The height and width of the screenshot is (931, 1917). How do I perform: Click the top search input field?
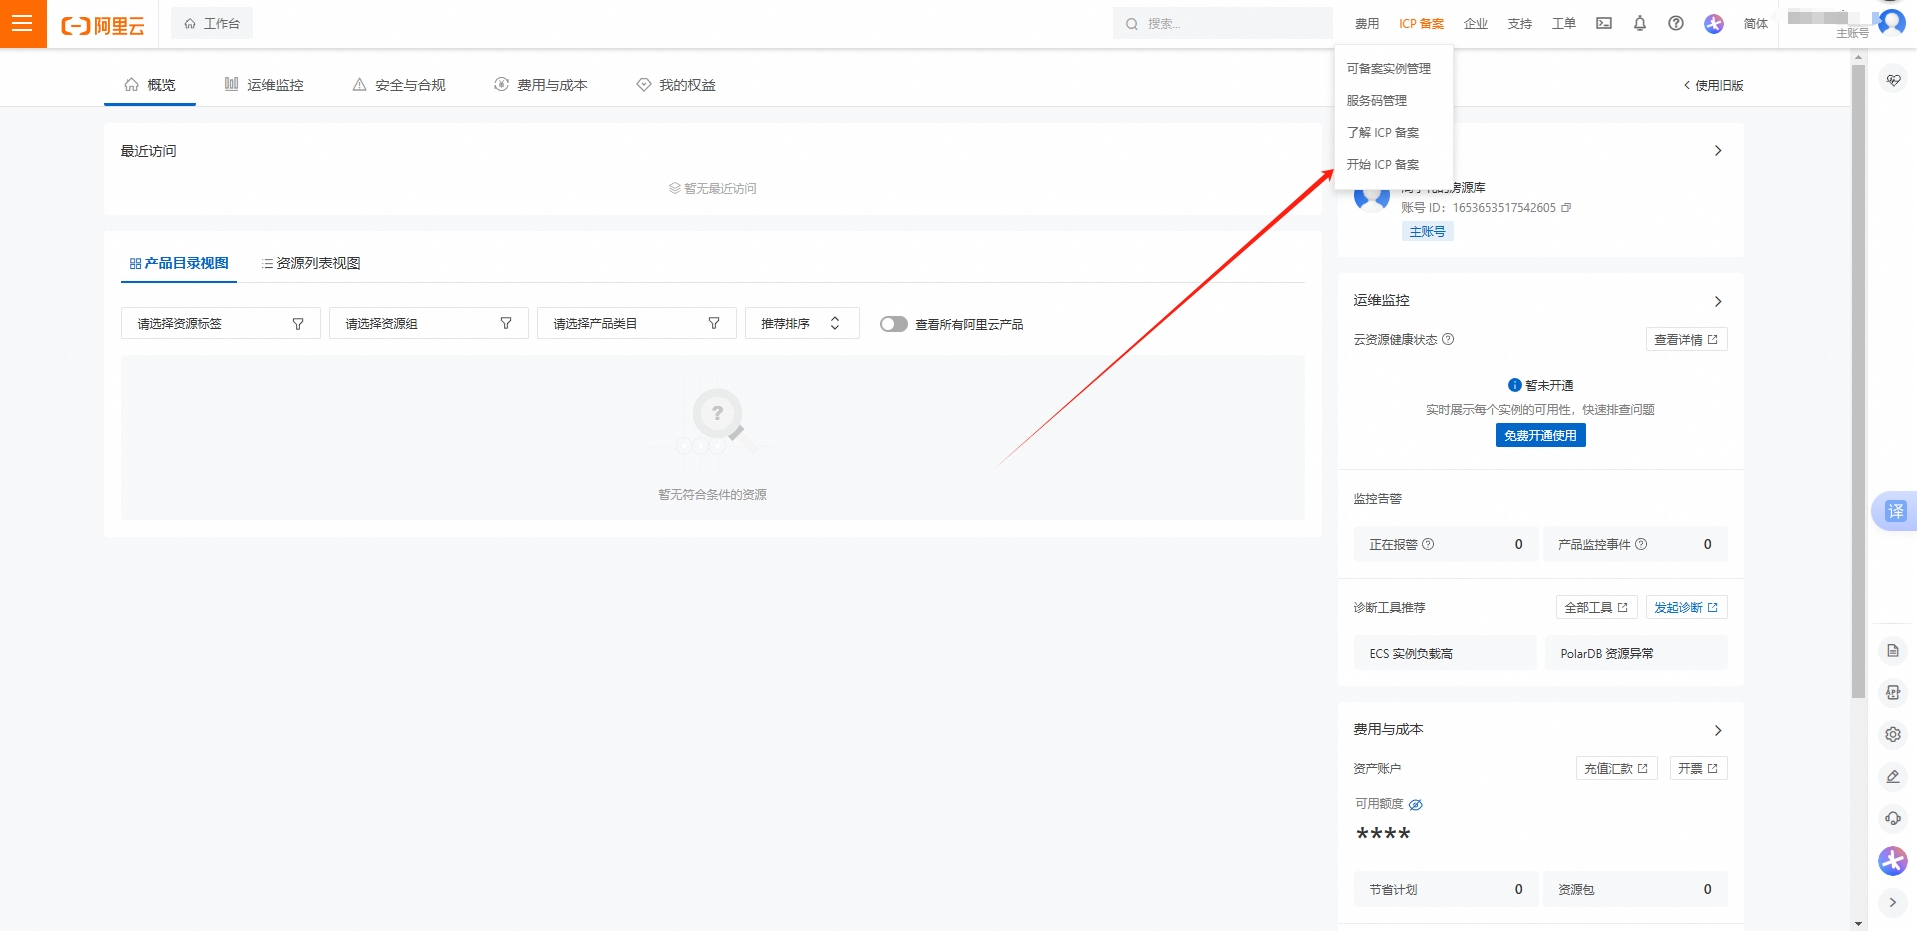point(1220,23)
